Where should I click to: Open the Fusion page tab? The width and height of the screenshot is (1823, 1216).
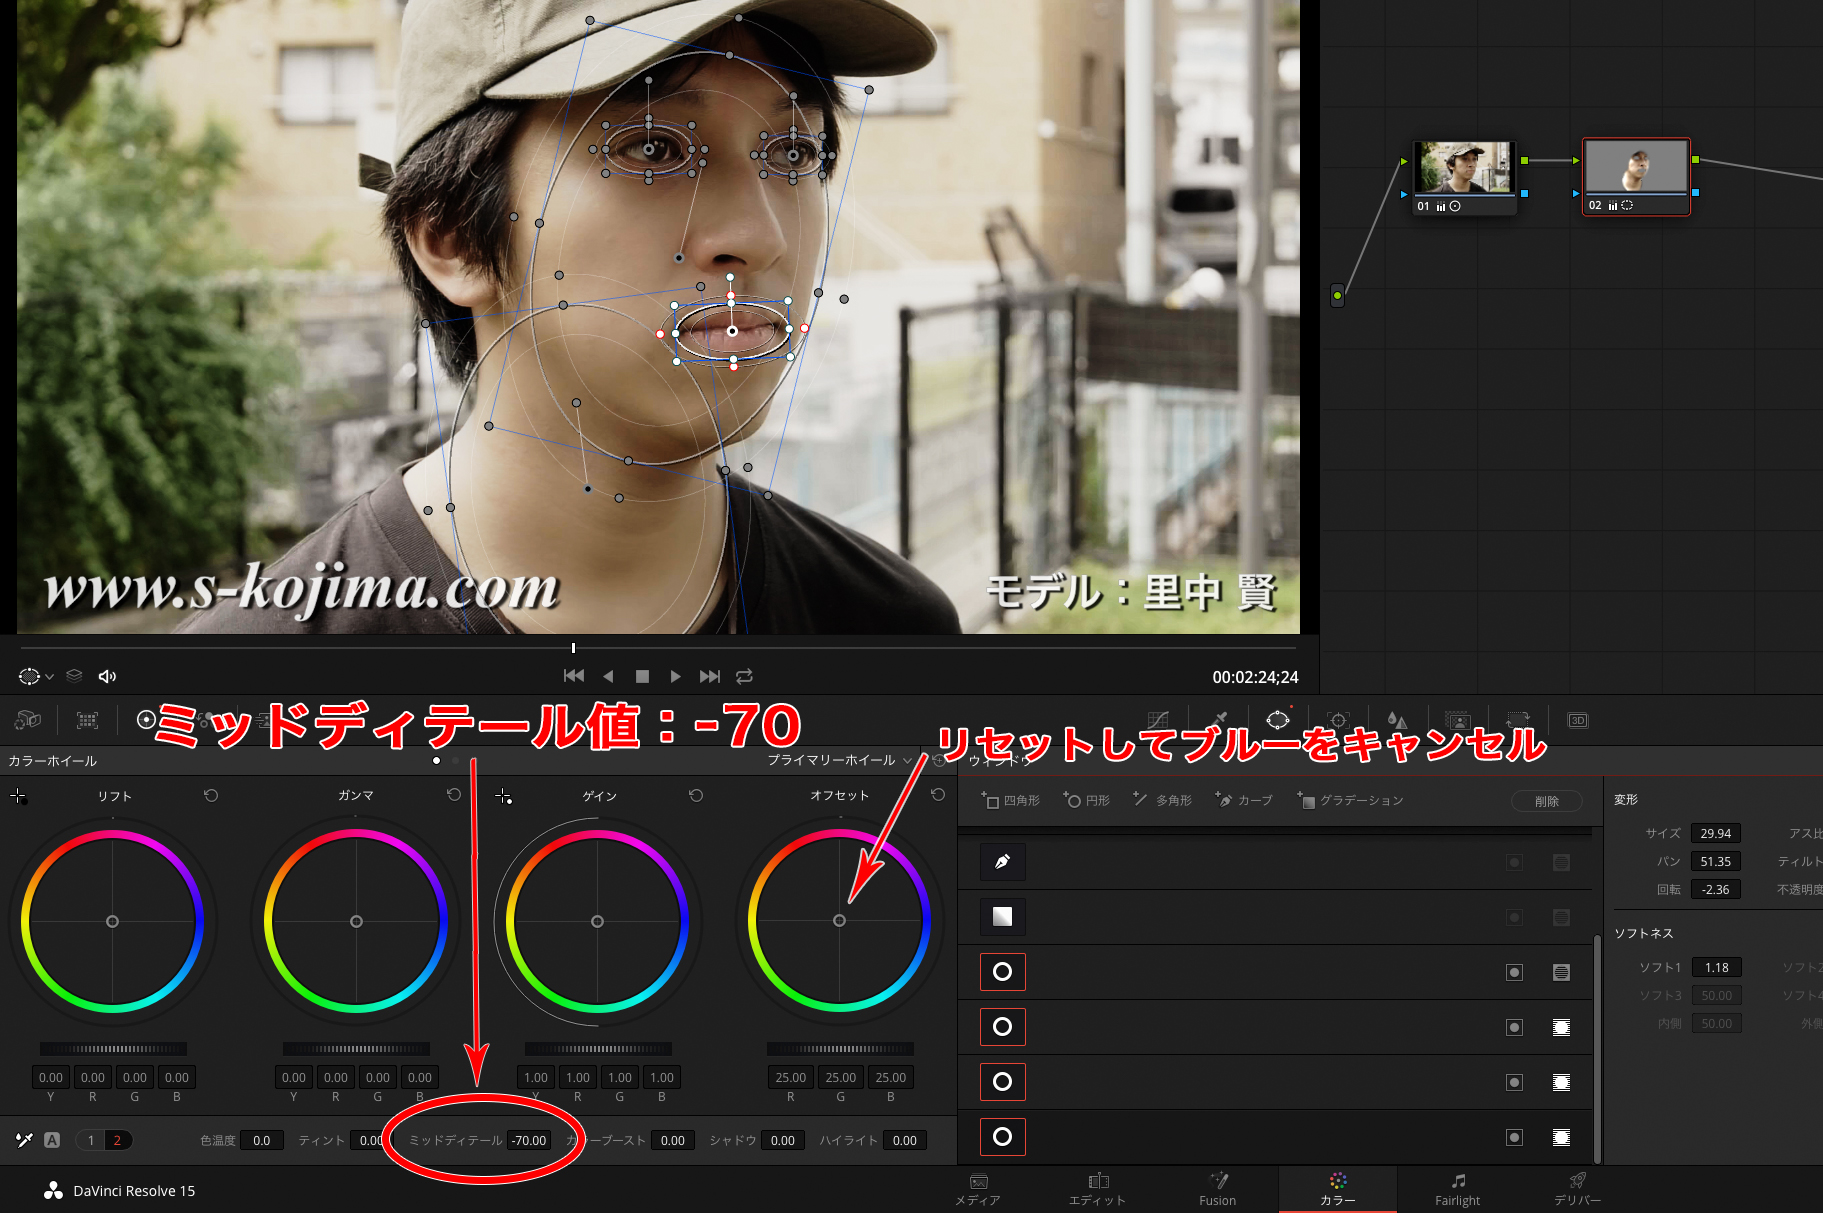click(x=1217, y=1190)
